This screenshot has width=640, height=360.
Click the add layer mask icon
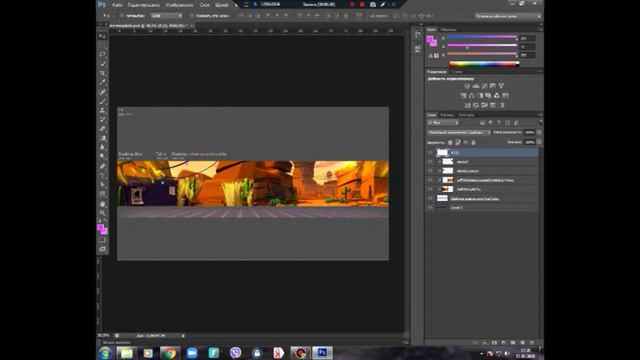pos(494,342)
